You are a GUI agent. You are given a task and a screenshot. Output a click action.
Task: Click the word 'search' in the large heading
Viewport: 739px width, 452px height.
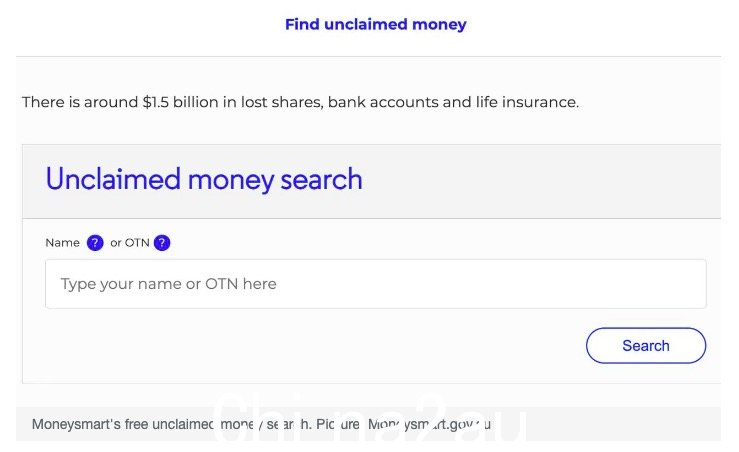point(321,179)
